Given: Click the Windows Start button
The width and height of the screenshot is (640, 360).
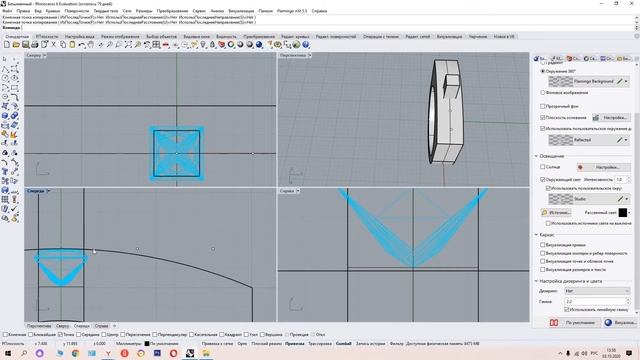Looking at the screenshot, I should (x=7, y=353).
